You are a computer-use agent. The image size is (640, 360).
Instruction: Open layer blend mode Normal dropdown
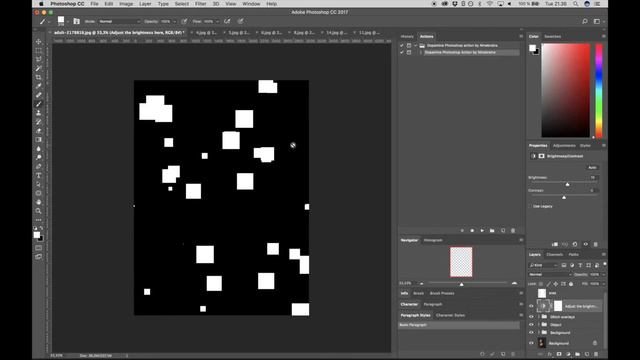pyautogui.click(x=550, y=275)
